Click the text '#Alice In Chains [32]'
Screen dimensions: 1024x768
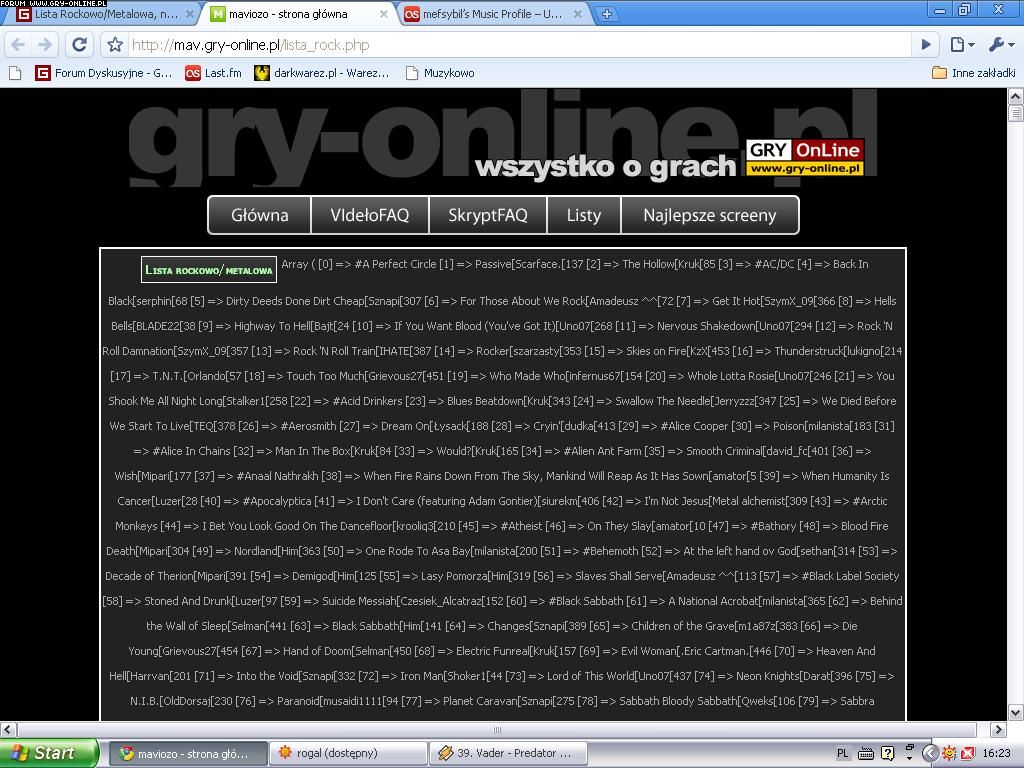pos(202,451)
